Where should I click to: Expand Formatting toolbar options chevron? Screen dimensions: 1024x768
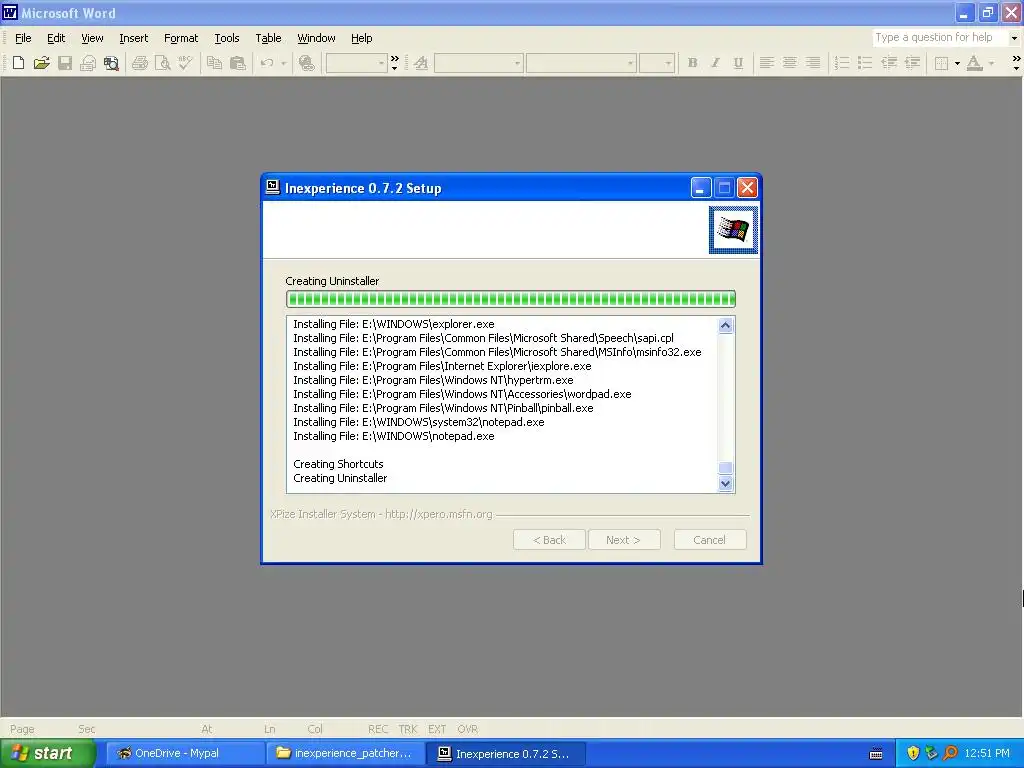(x=1016, y=63)
